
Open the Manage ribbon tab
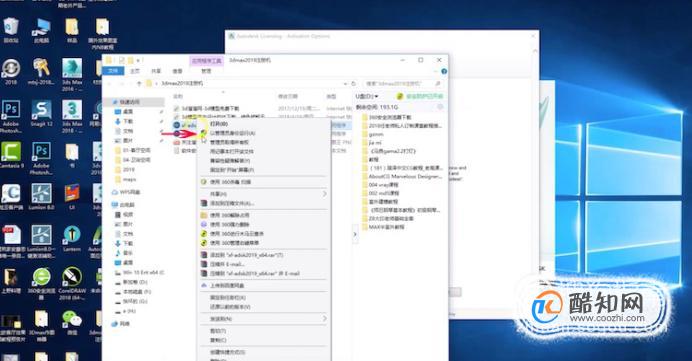(x=206, y=71)
